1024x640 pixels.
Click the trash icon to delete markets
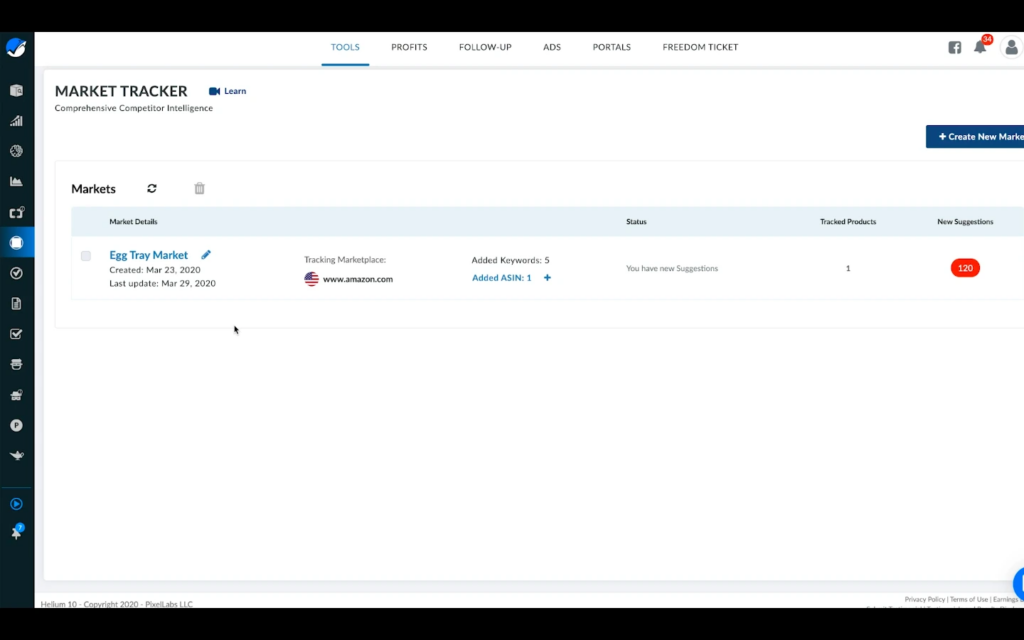click(198, 188)
